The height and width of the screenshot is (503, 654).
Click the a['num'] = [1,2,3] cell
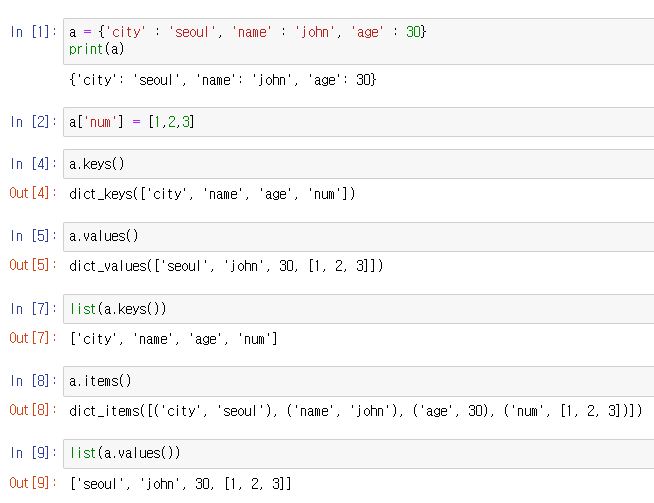coord(358,122)
